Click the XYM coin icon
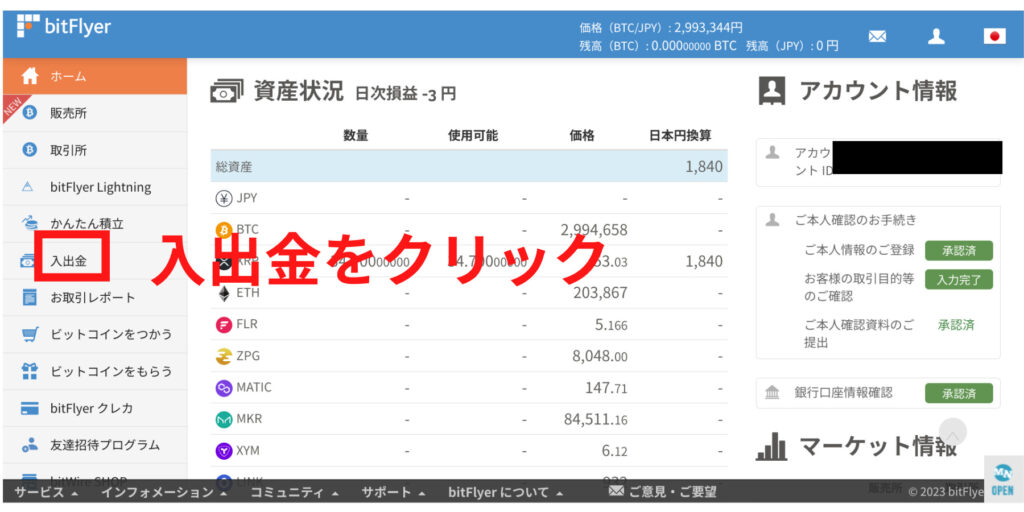 click(x=224, y=451)
